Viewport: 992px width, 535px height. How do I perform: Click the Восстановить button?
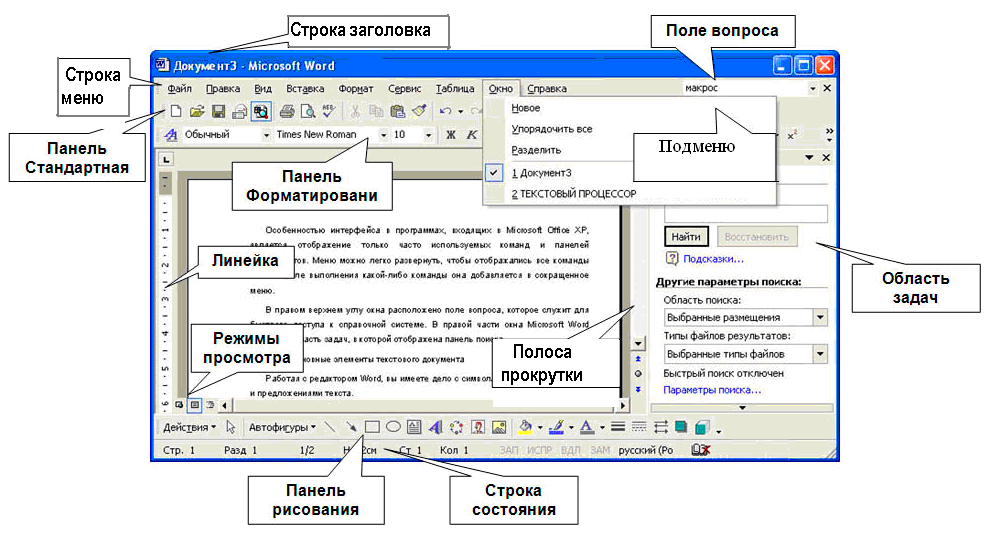(x=757, y=237)
